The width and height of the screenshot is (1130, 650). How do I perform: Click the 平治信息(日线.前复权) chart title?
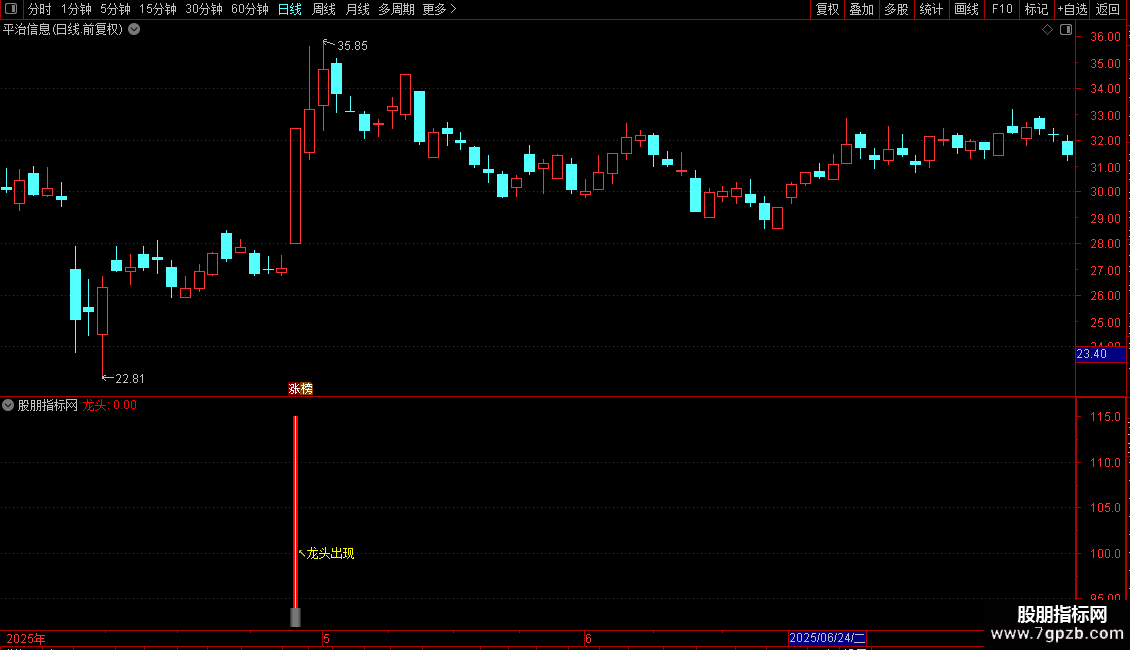63,30
